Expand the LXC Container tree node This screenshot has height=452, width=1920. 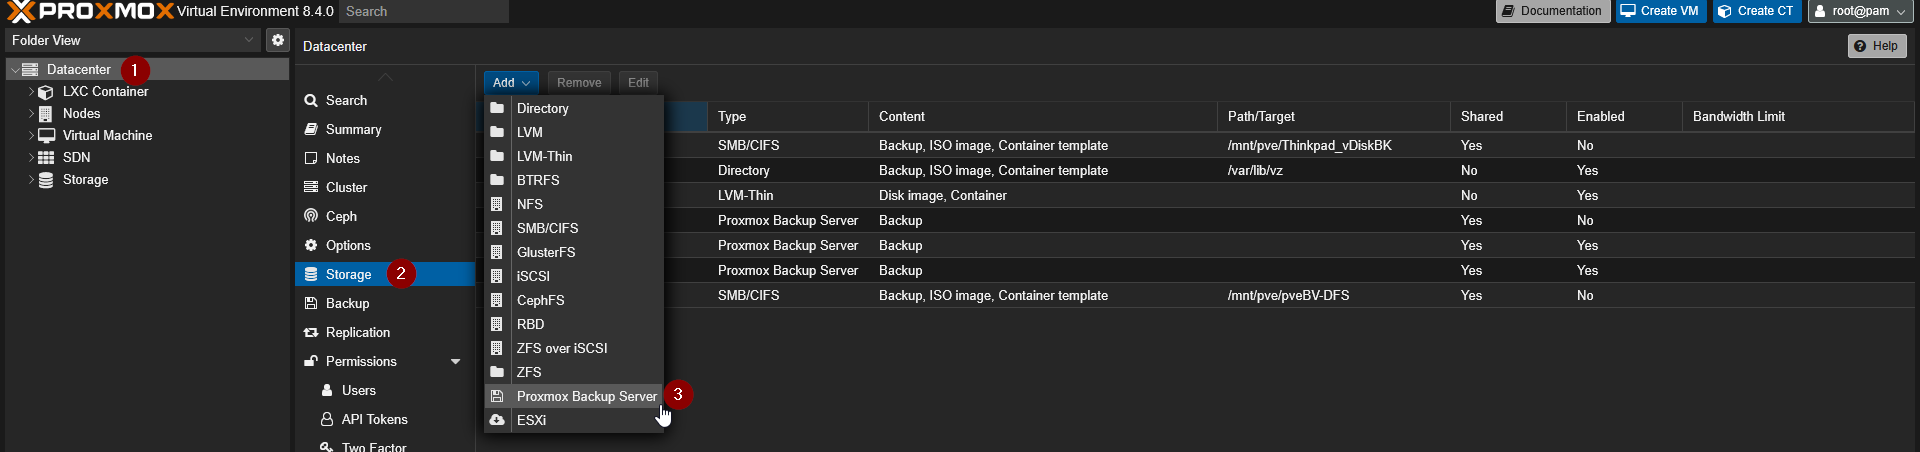(31, 92)
